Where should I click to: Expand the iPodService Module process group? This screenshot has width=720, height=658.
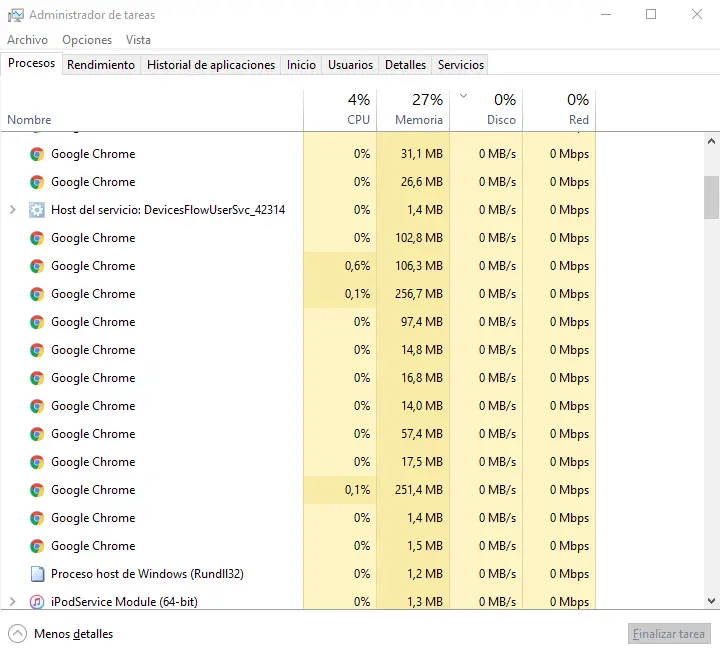tap(12, 602)
